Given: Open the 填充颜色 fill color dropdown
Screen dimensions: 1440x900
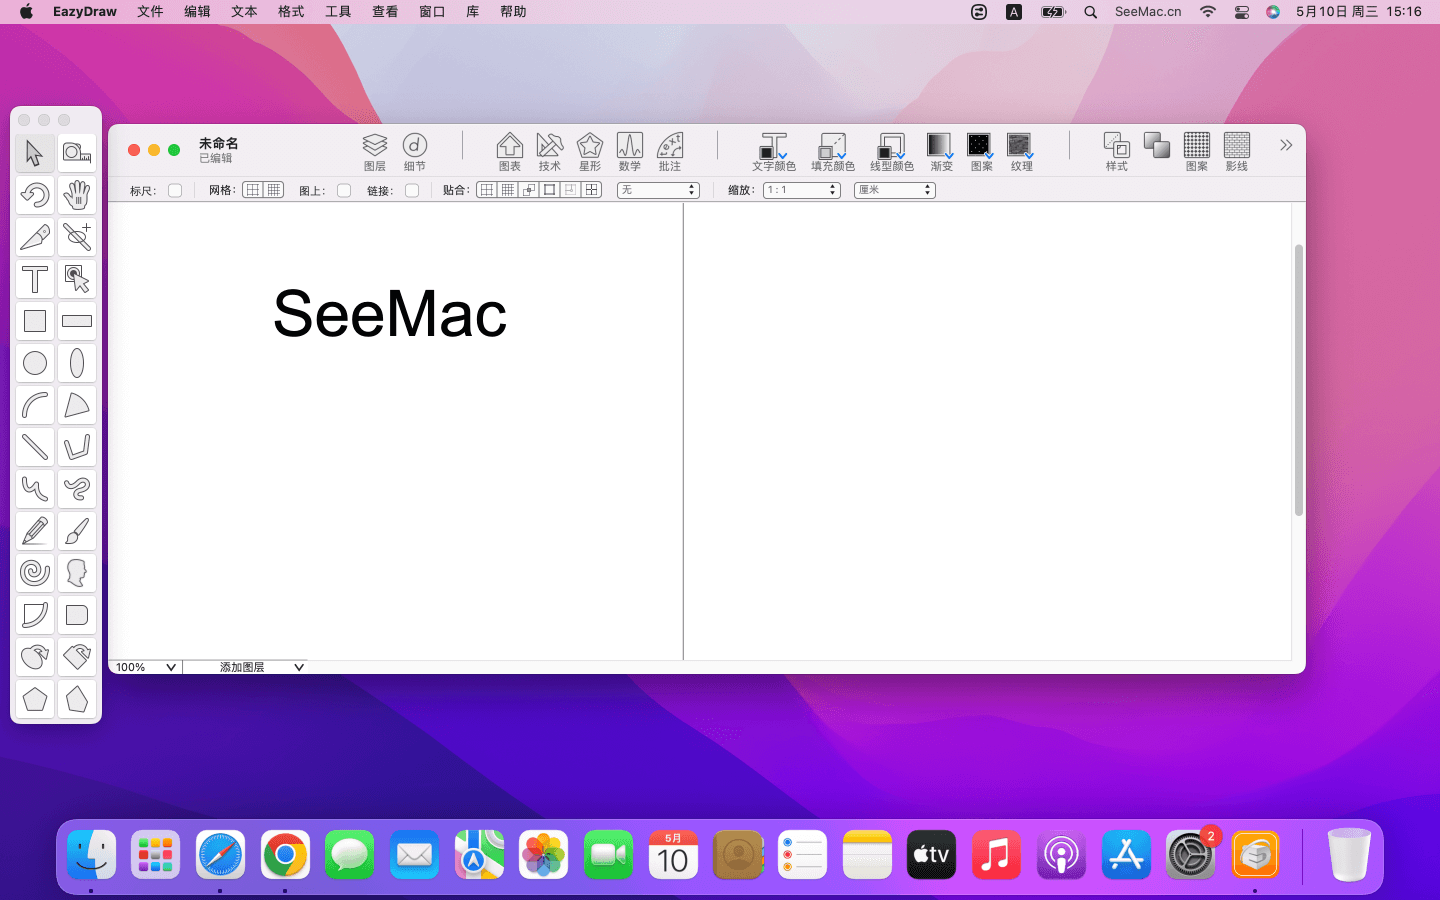Looking at the screenshot, I should 833,152.
